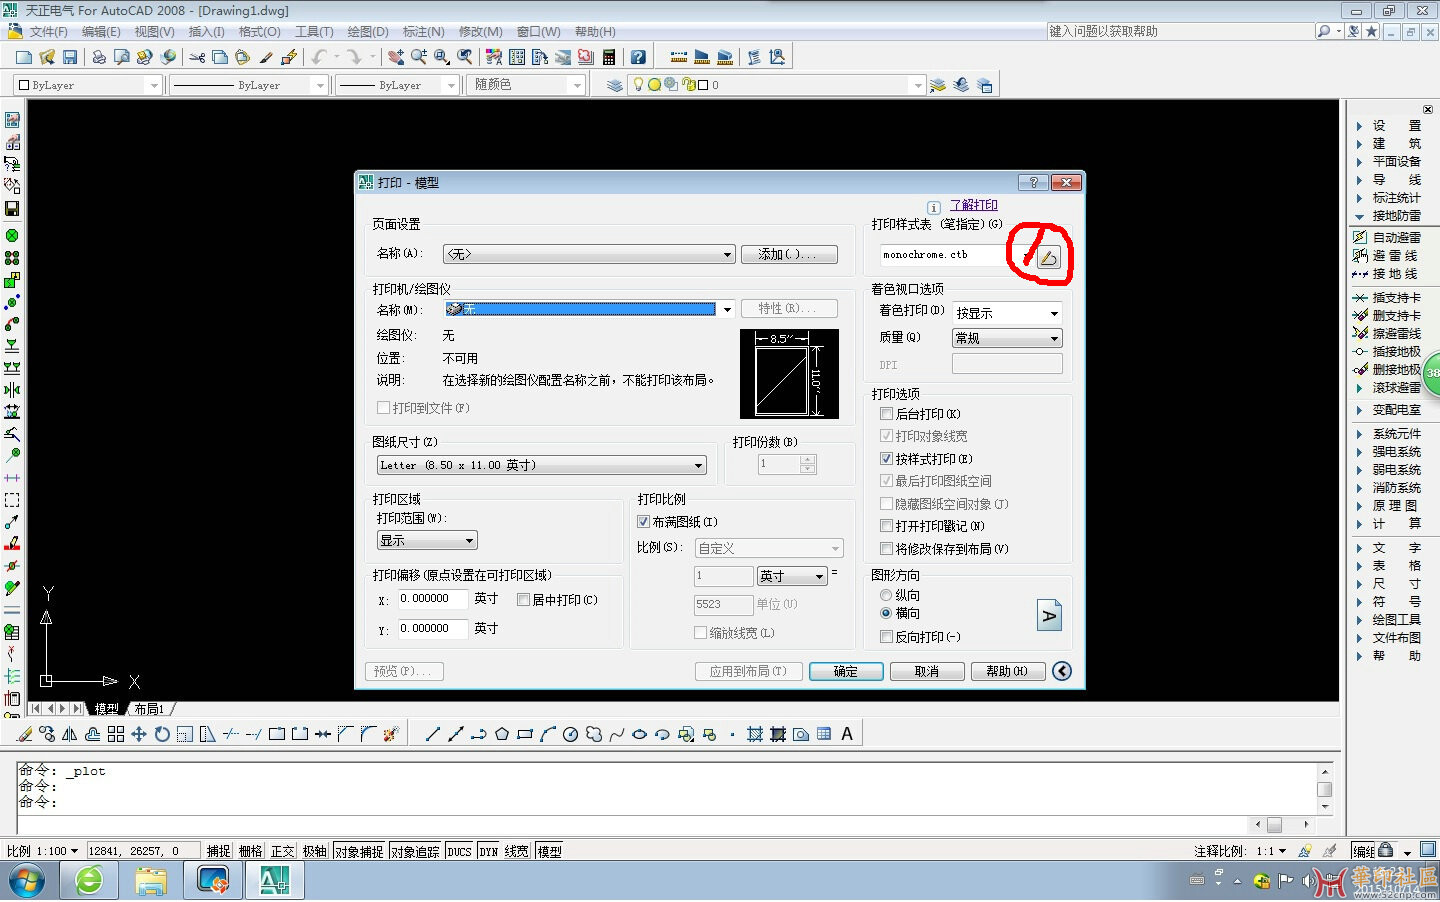Click 确定 button in plot dialog
This screenshot has height=902, width=1440.
point(846,671)
